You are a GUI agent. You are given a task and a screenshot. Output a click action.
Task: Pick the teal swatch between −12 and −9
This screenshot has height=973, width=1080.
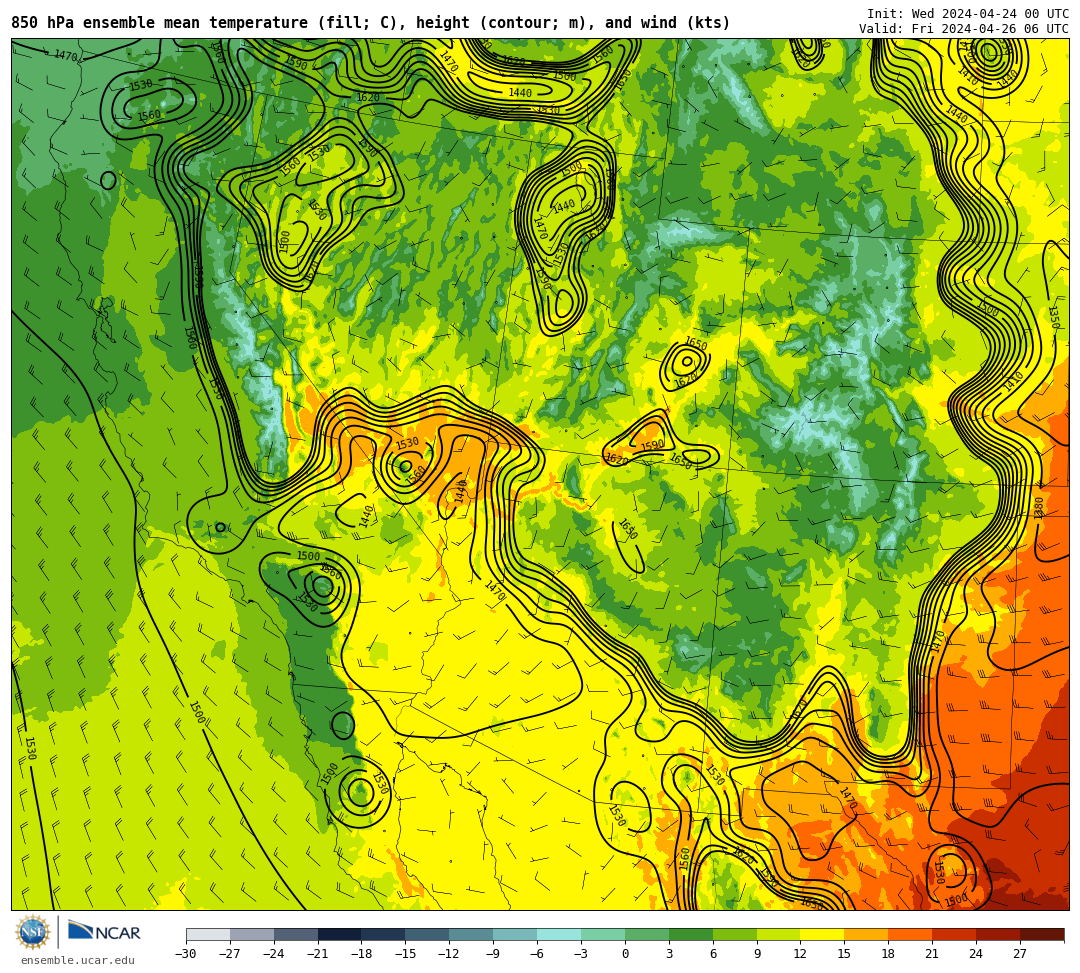point(472,934)
